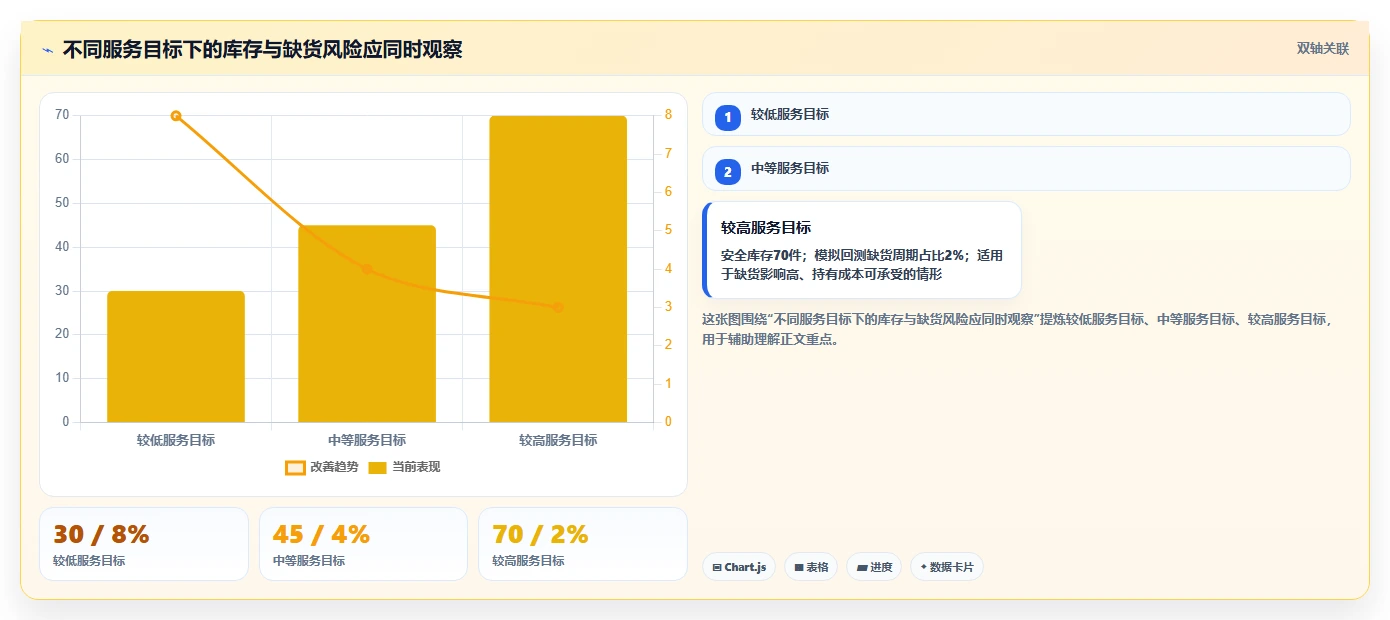Click the number 1 badge for 较低服务目标
Viewport: 1390px width, 620px height.
[x=728, y=117]
